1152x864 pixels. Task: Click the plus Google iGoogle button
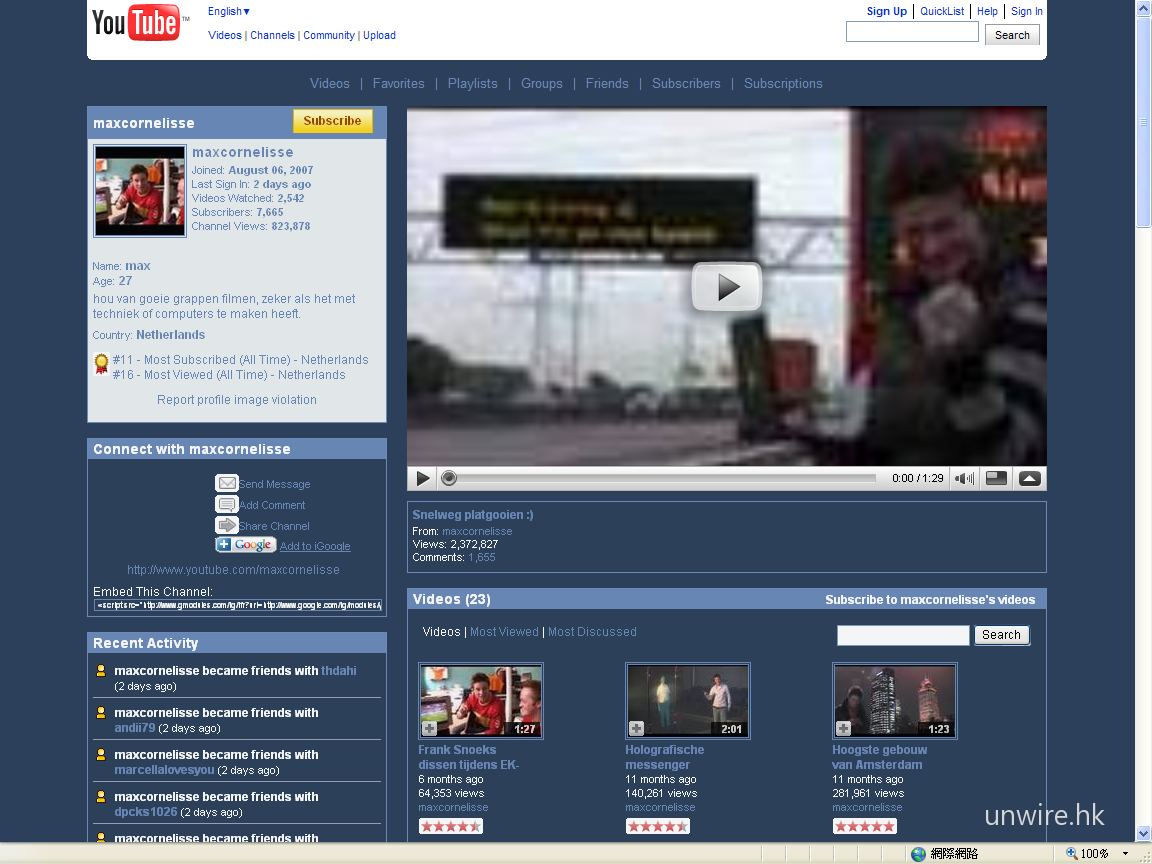tap(245, 545)
